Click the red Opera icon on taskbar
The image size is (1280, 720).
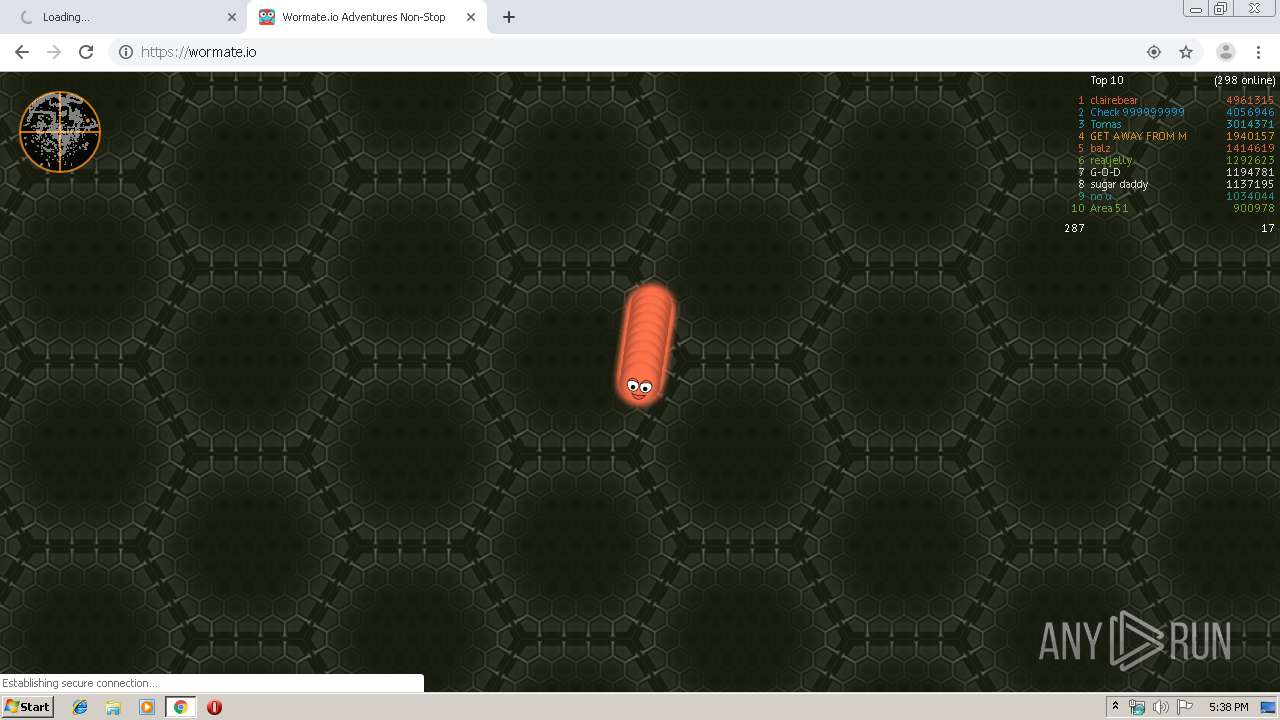point(214,707)
